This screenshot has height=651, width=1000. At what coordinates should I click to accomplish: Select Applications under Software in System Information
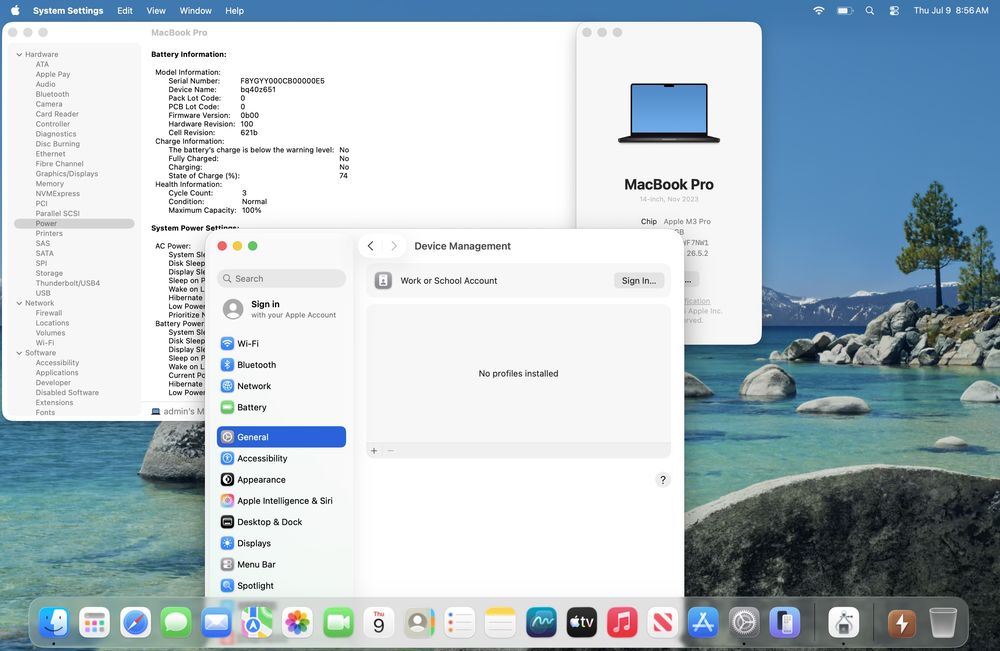[x=57, y=373]
